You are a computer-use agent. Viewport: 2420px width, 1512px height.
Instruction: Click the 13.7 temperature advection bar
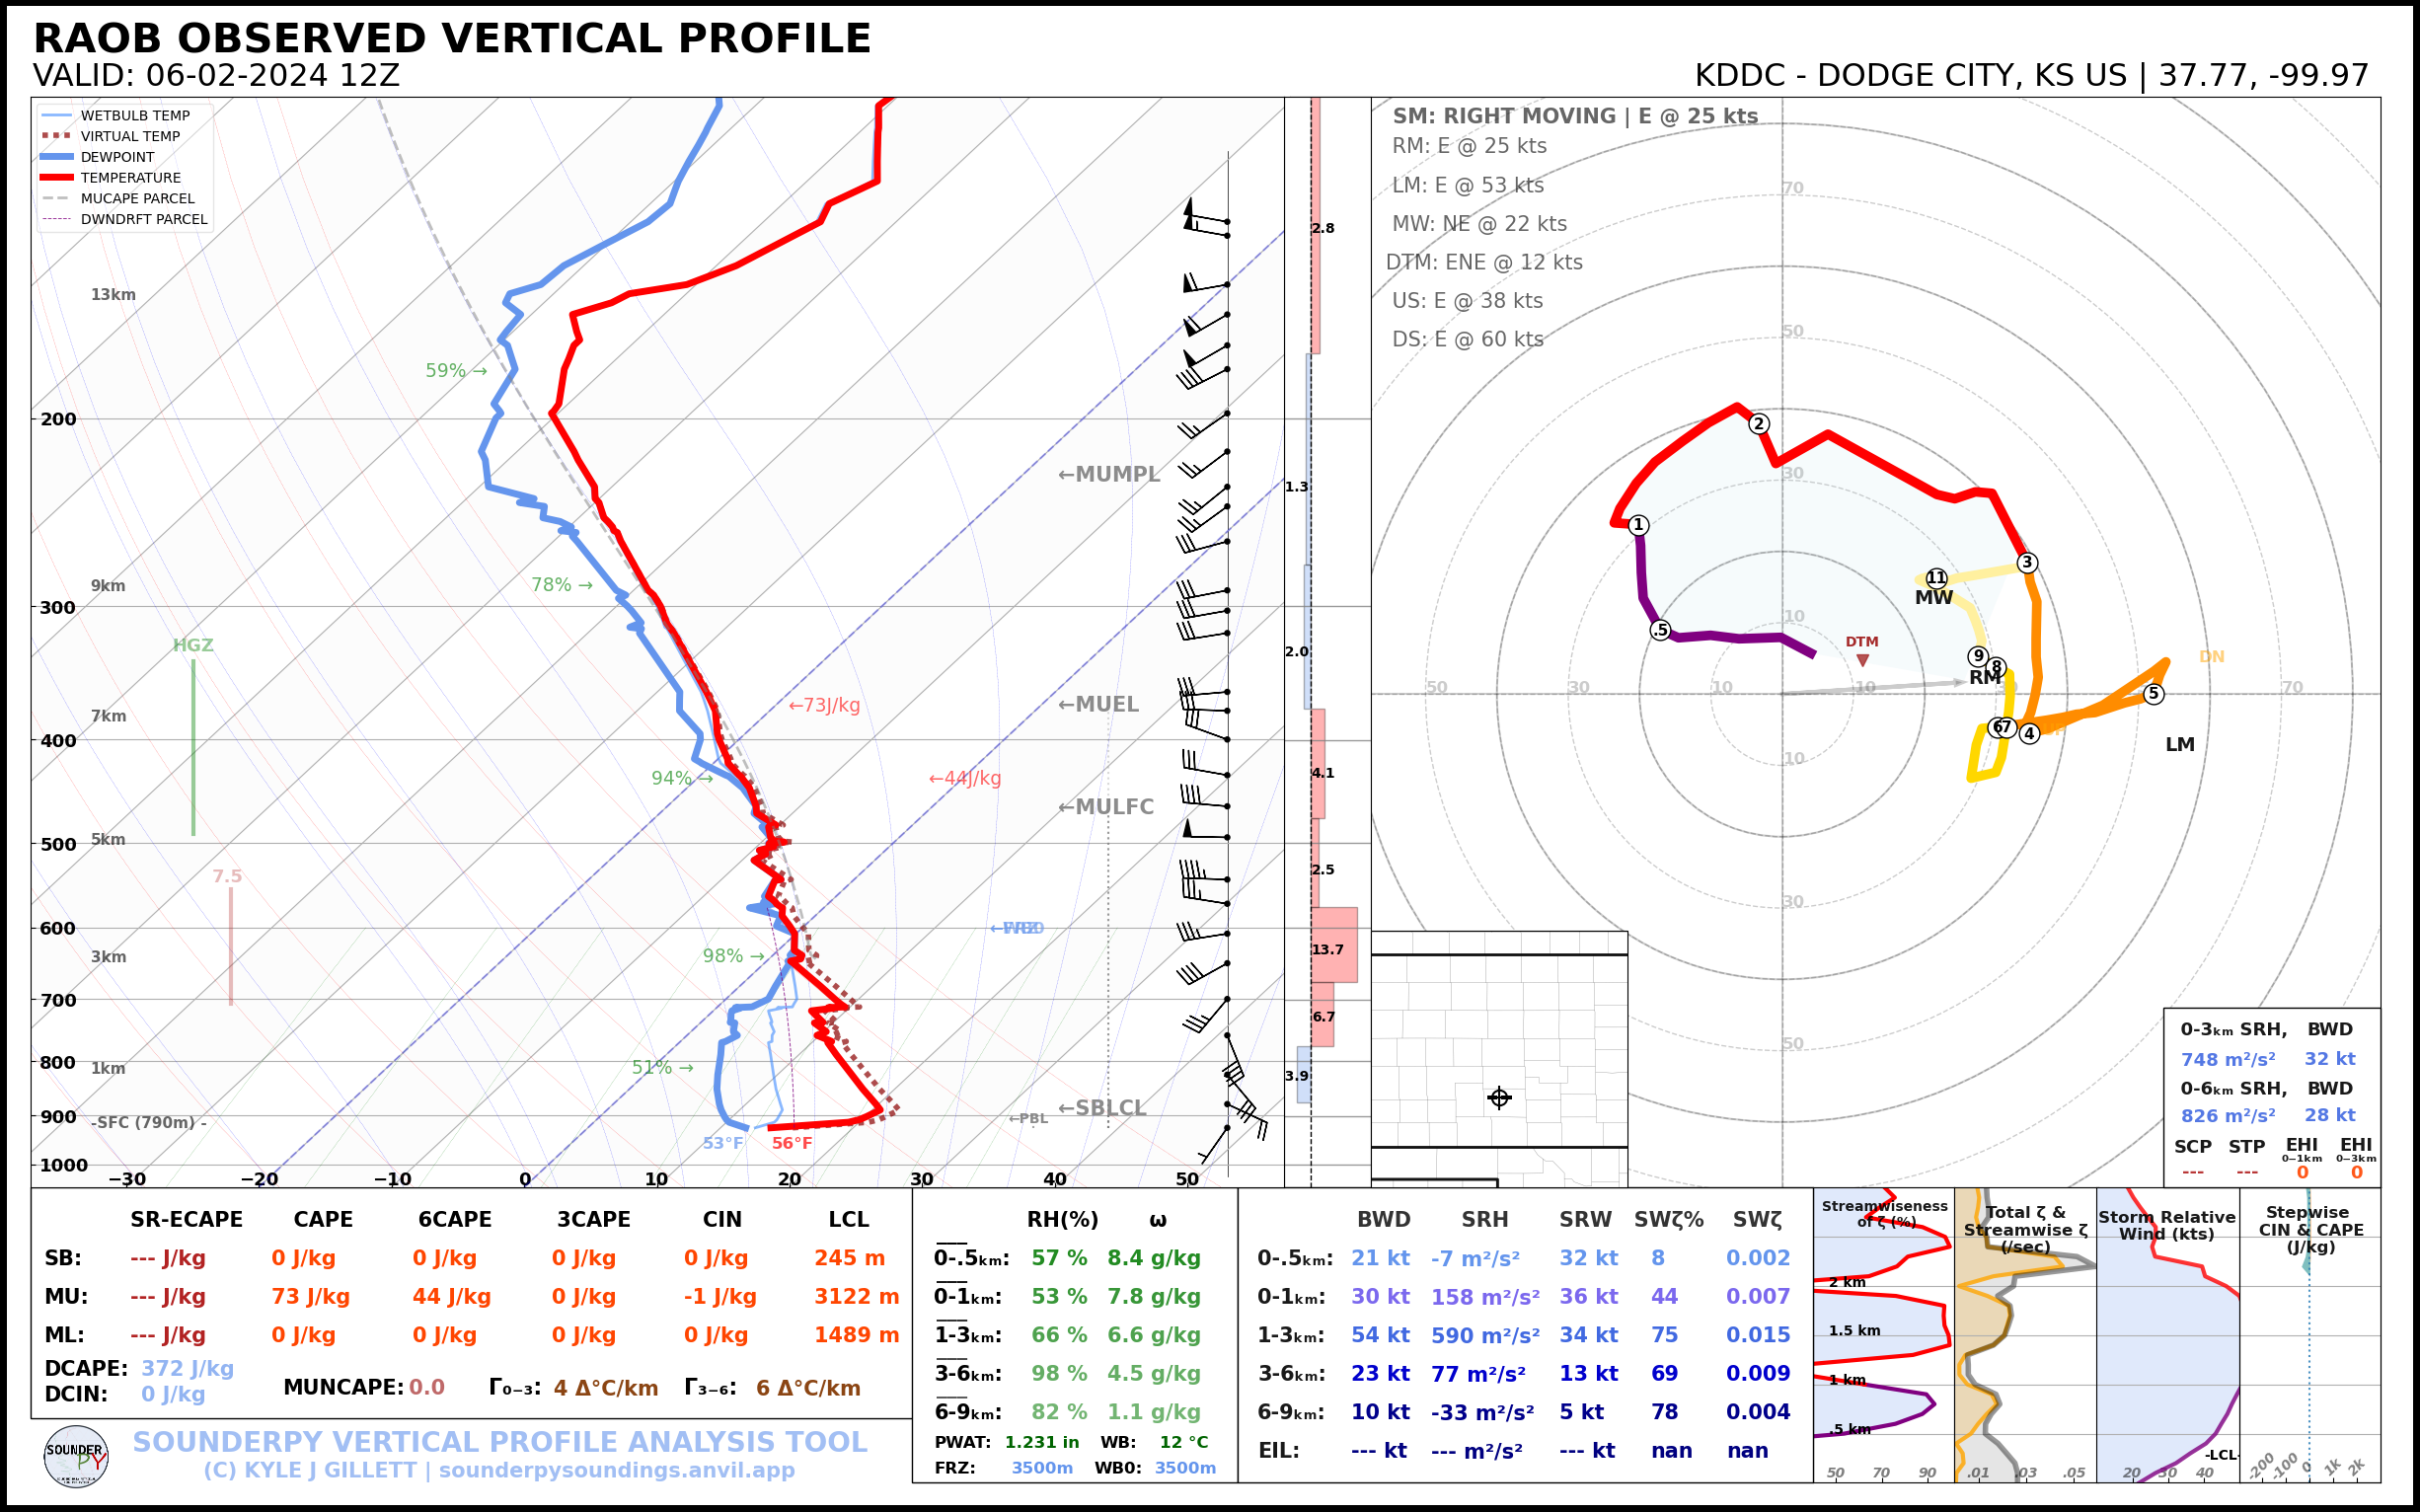[1334, 945]
